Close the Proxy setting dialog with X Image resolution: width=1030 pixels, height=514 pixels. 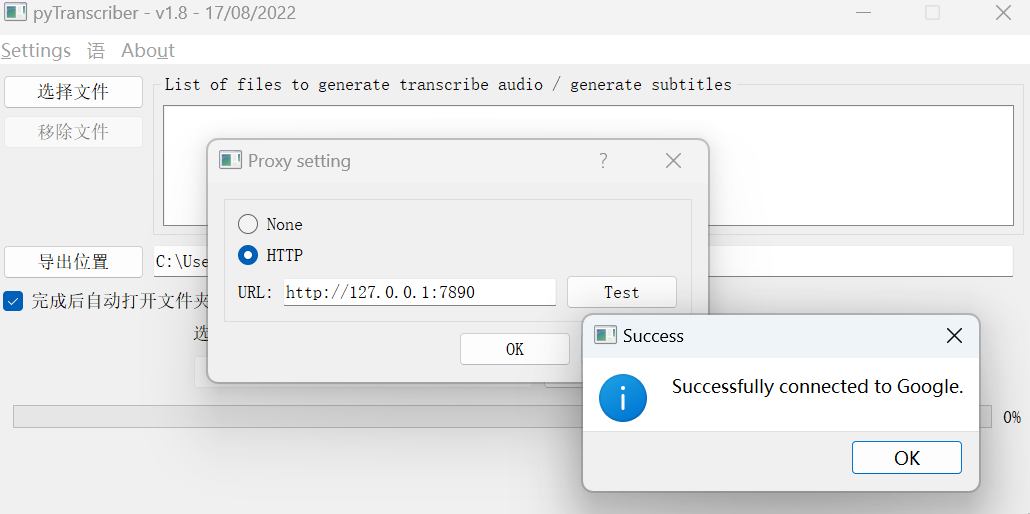pyautogui.click(x=673, y=161)
